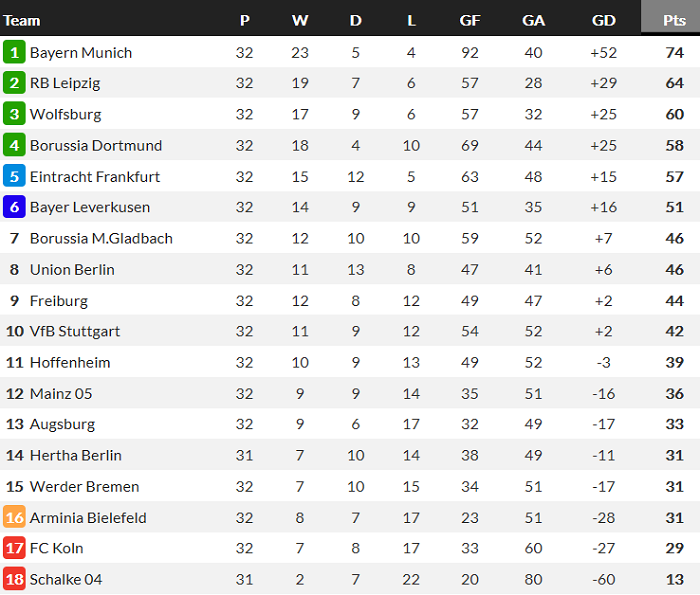This screenshot has width=700, height=595.
Task: Click Bayern Munich's 74 points value
Action: (674, 52)
